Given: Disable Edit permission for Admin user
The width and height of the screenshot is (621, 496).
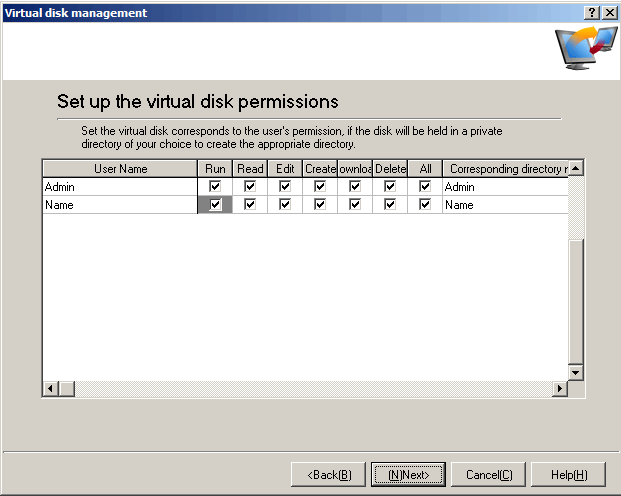Looking at the screenshot, I should coord(285,187).
